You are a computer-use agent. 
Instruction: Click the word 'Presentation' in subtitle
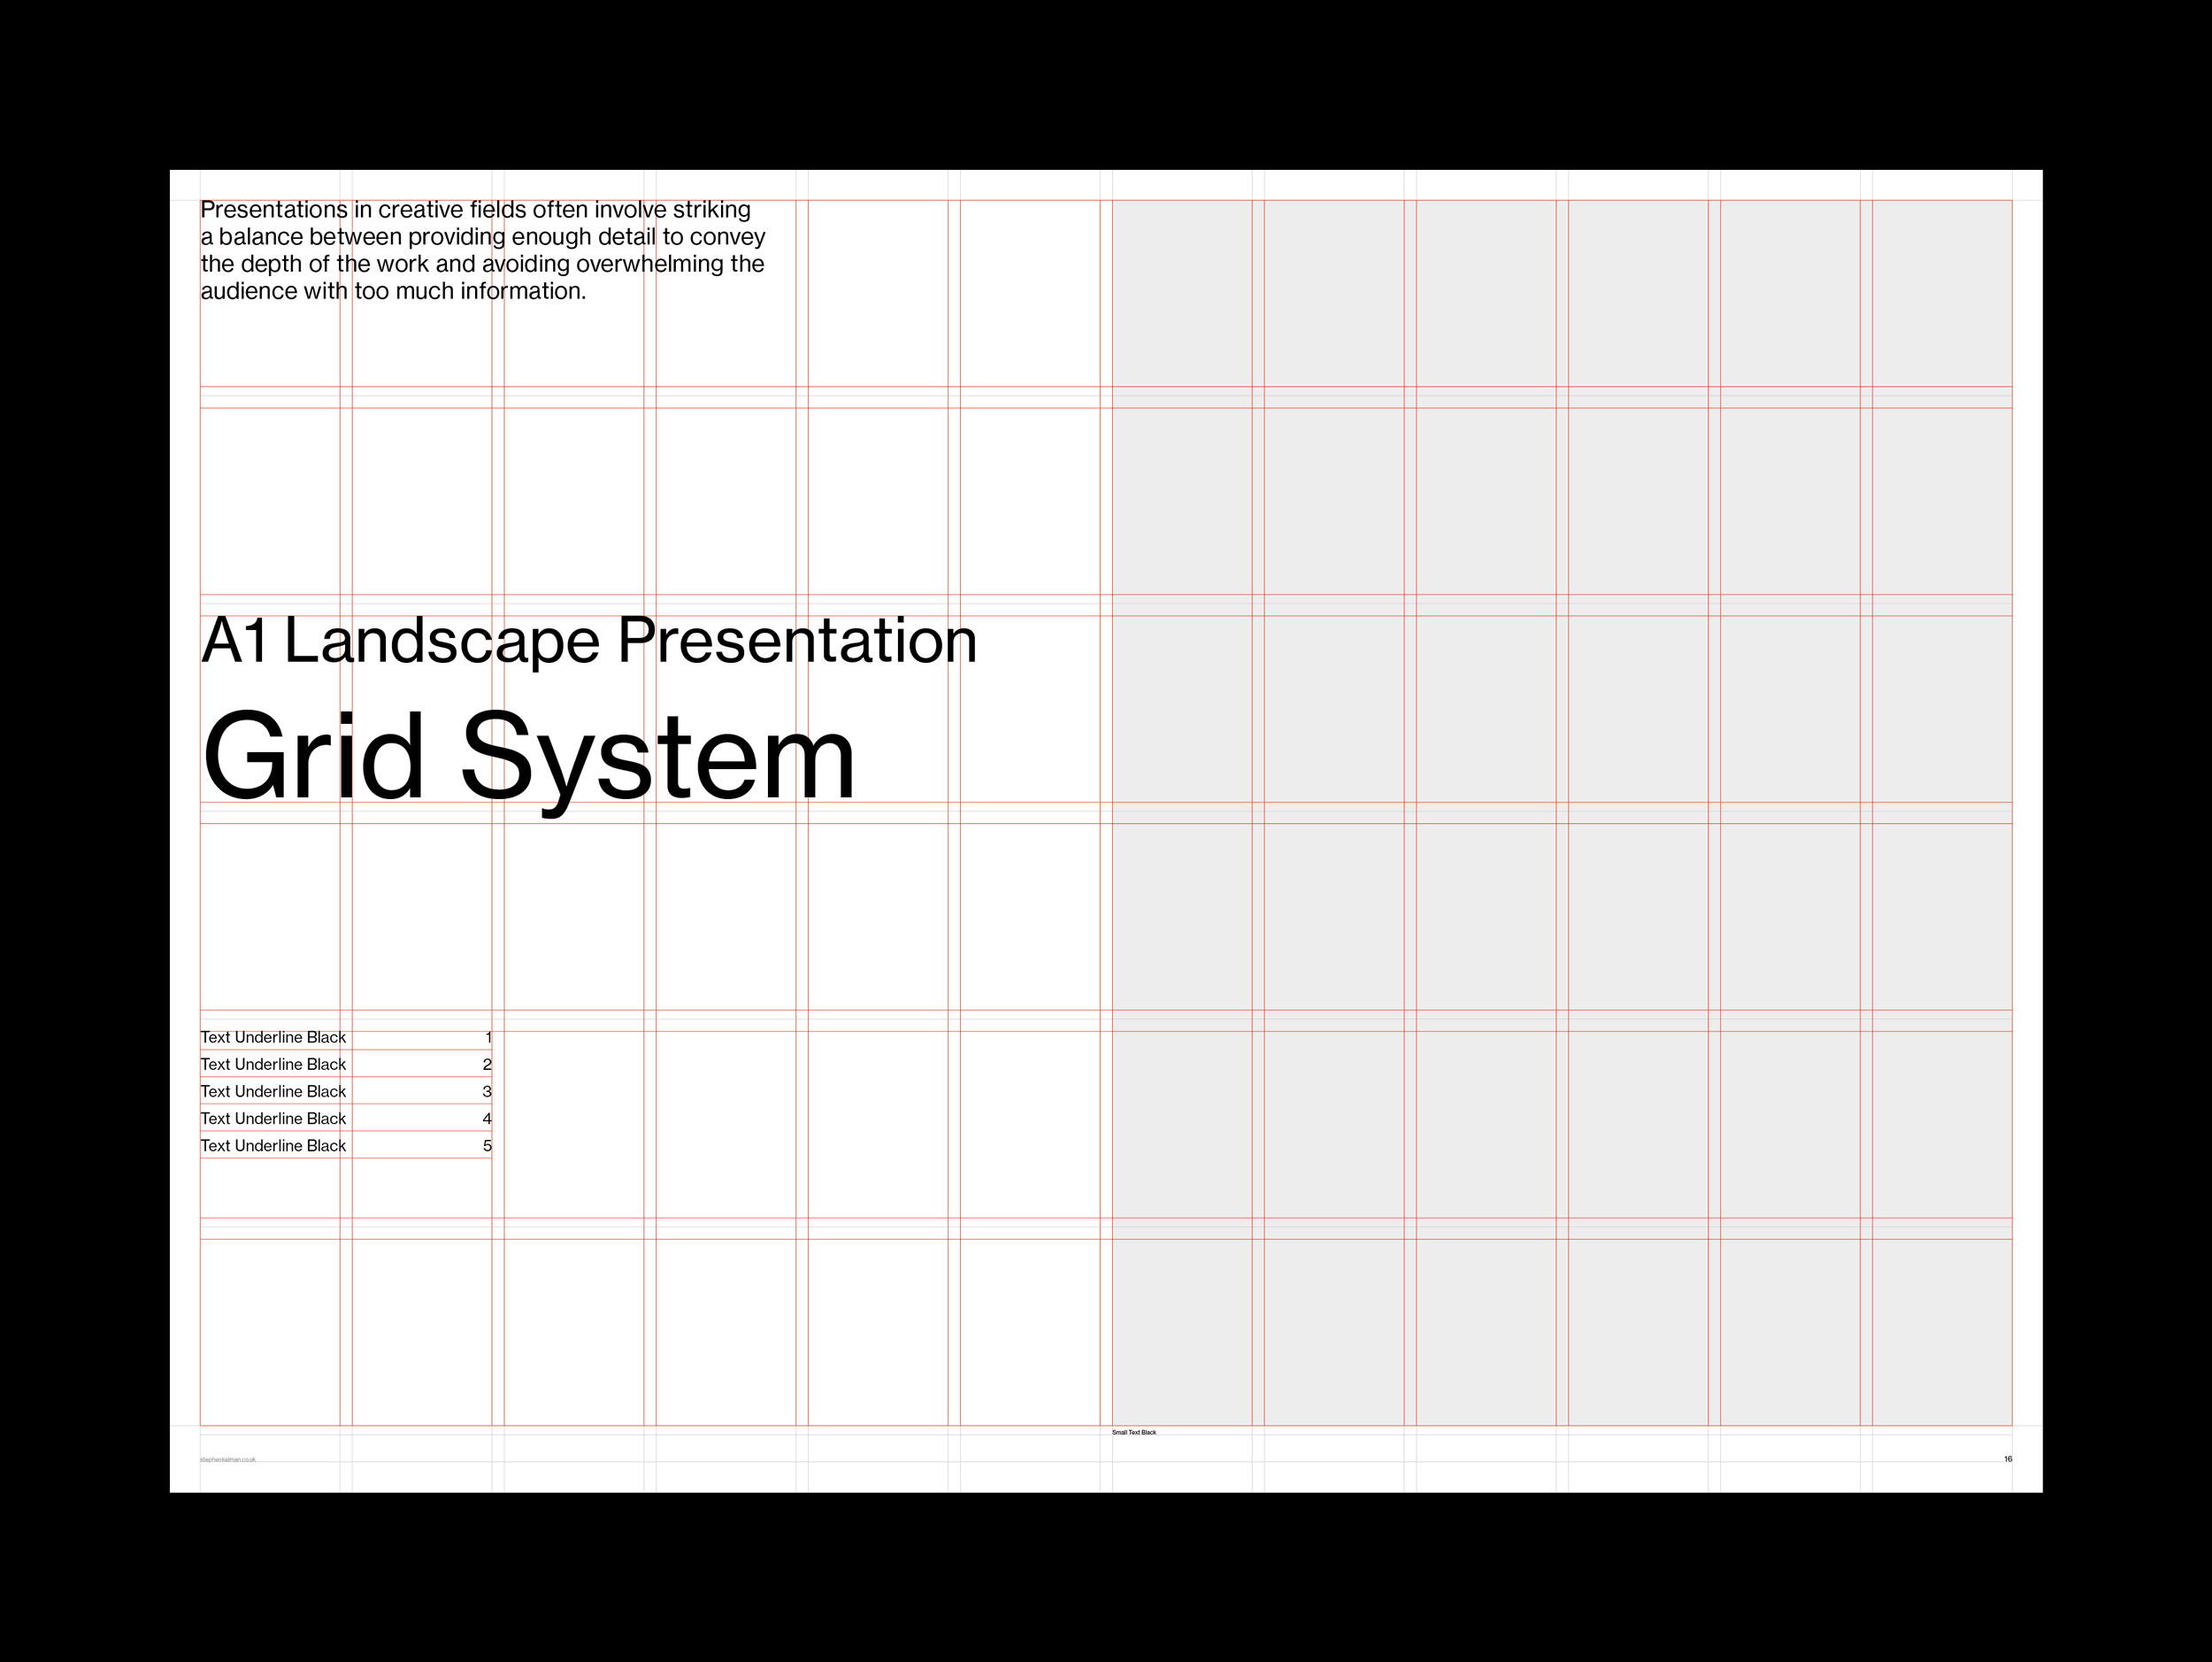pyautogui.click(x=796, y=640)
